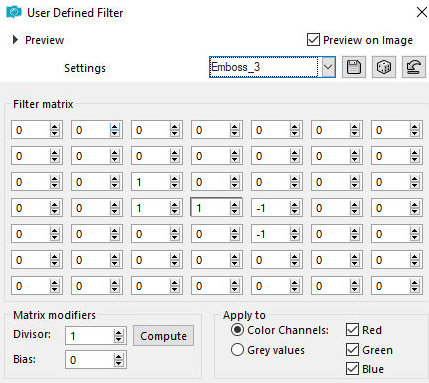Image resolution: width=429 pixels, height=383 pixels.
Task: Click spinner of row three cell containing 1
Action: (175, 182)
